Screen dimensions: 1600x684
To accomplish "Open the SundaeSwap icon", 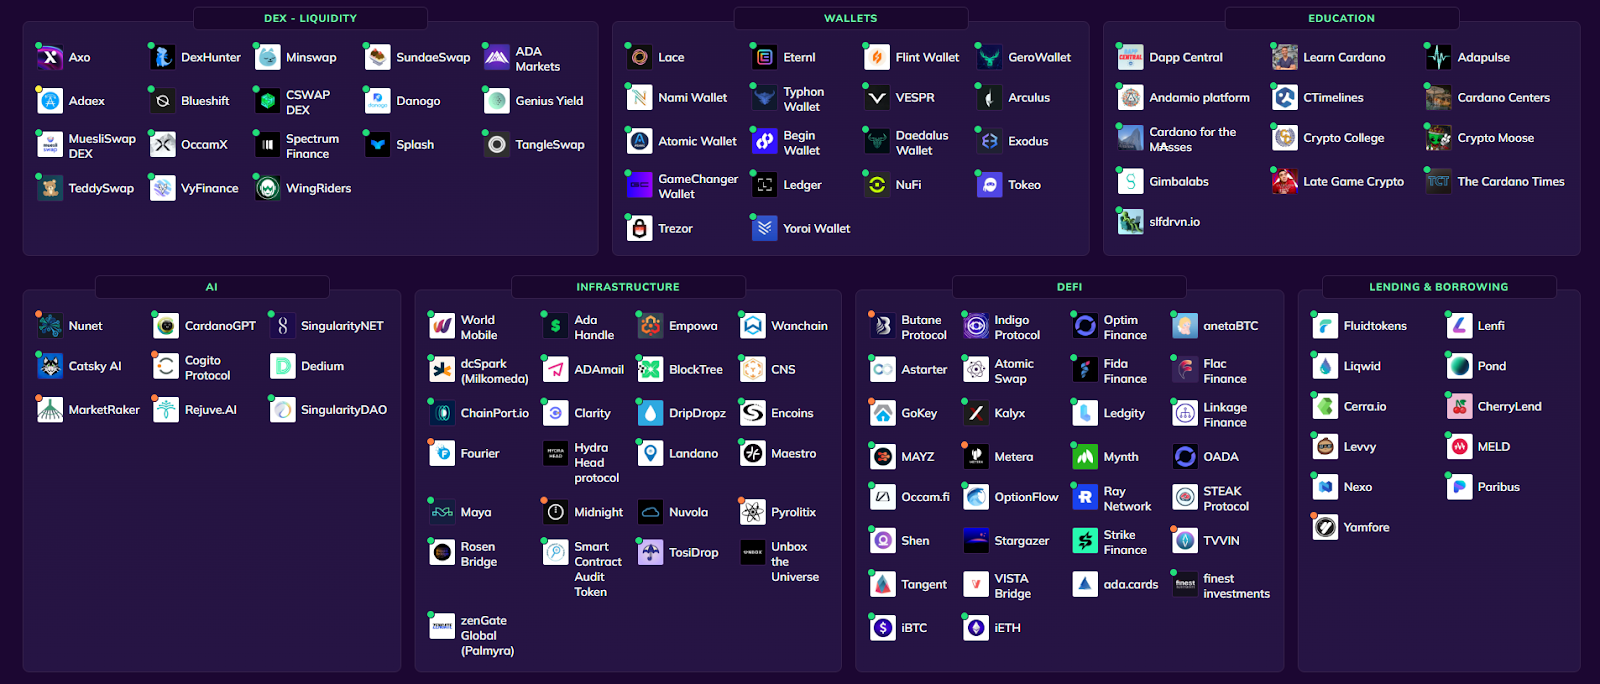I will 378,58.
